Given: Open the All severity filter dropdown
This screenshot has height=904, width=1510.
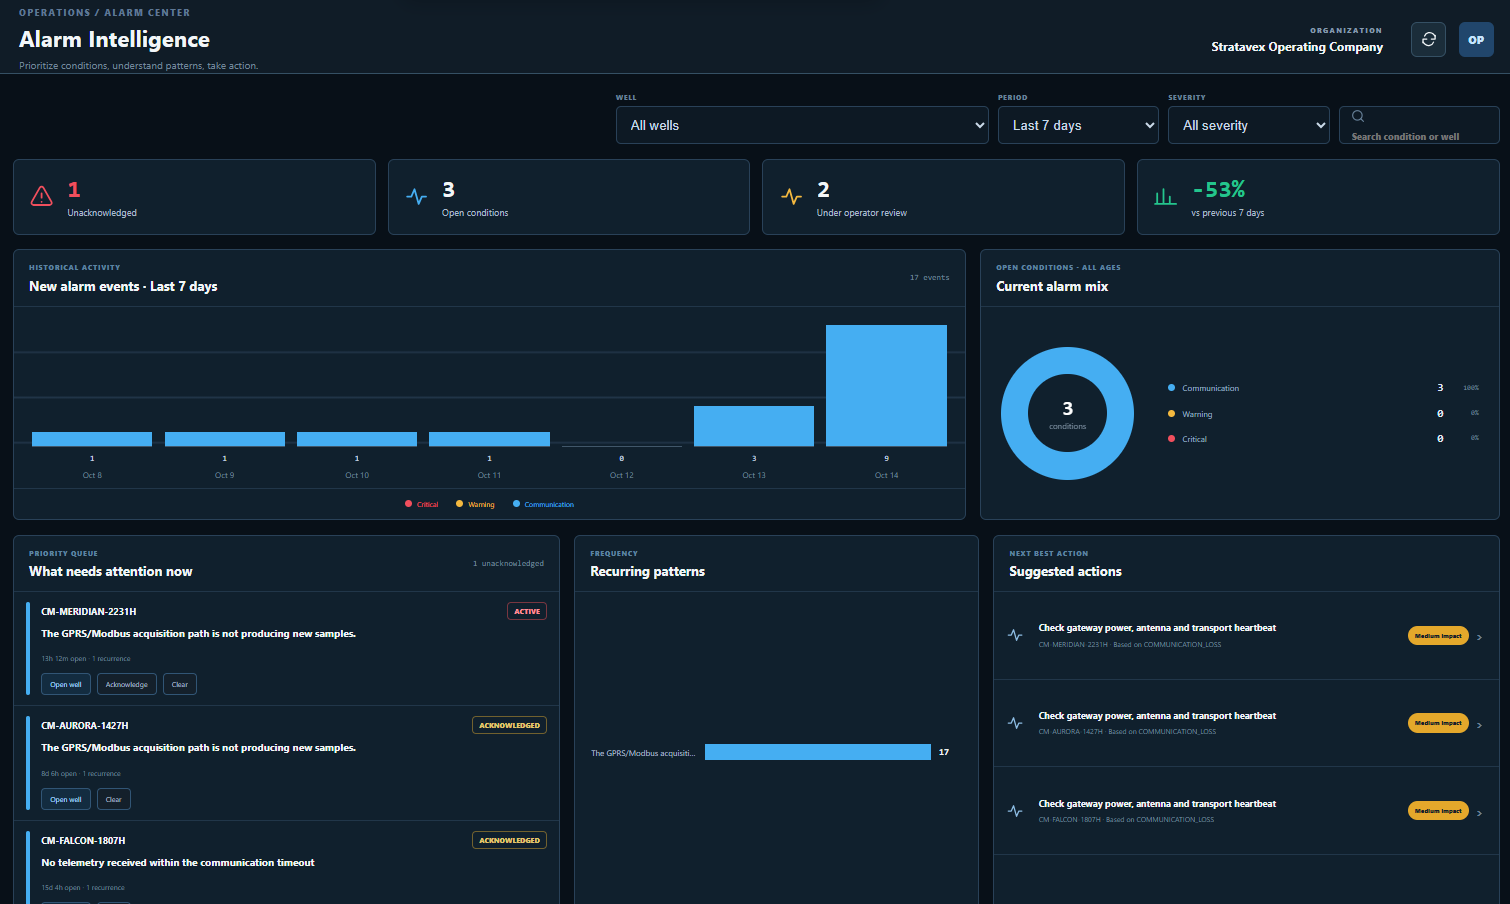Looking at the screenshot, I should coord(1249,125).
